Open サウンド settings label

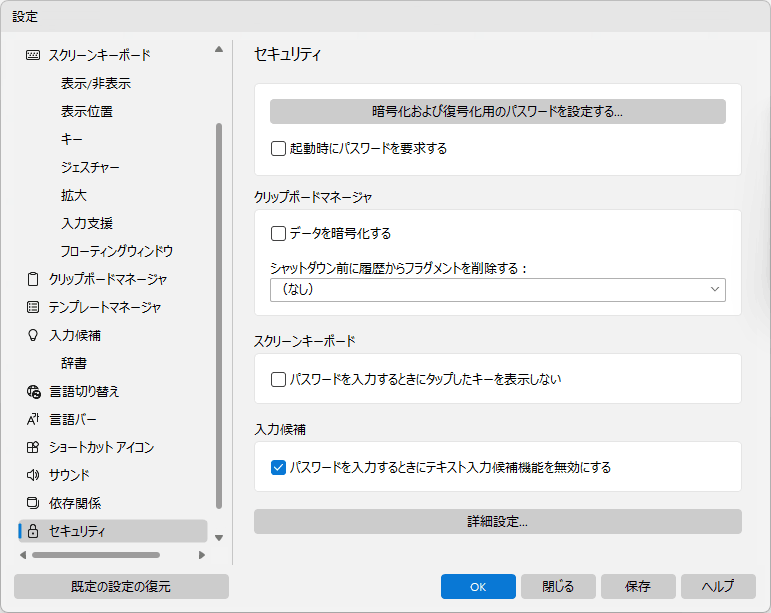pos(69,475)
